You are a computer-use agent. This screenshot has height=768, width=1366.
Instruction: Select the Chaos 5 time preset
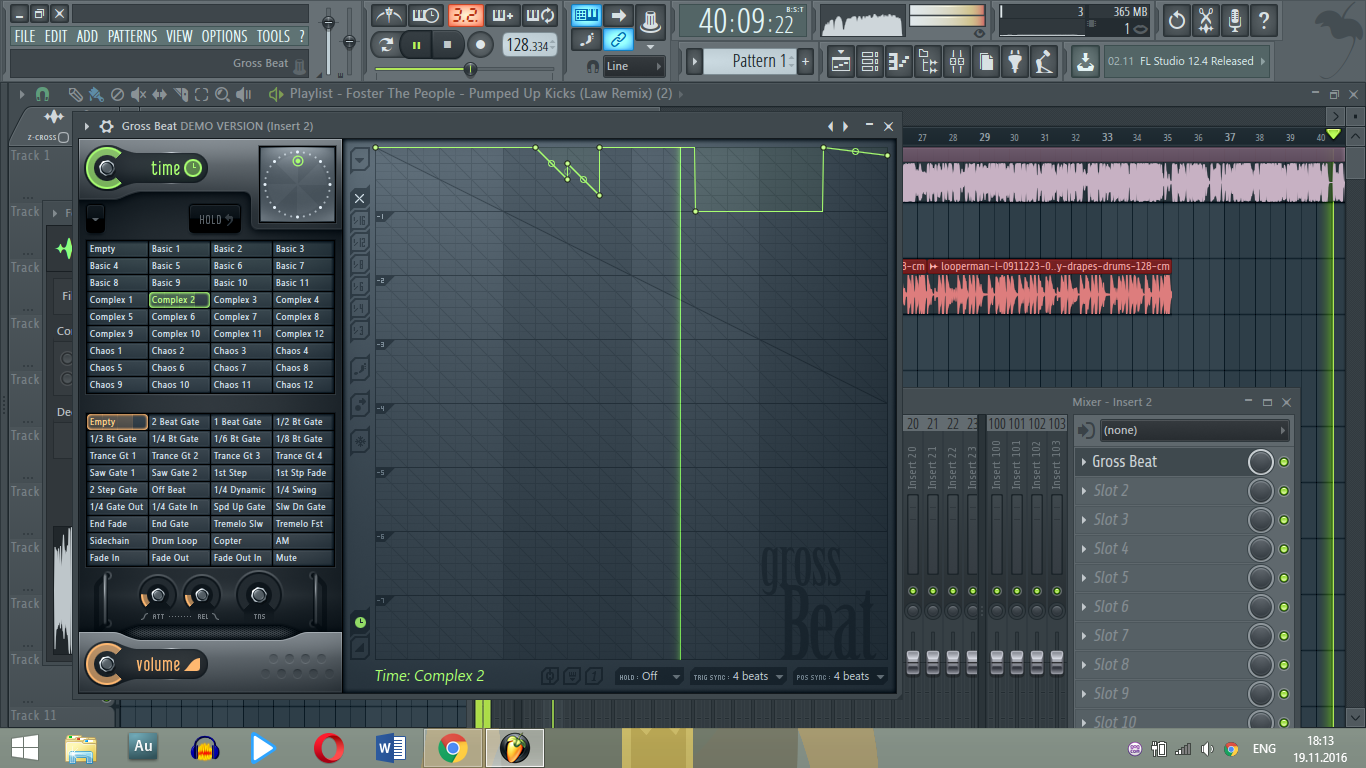point(117,368)
